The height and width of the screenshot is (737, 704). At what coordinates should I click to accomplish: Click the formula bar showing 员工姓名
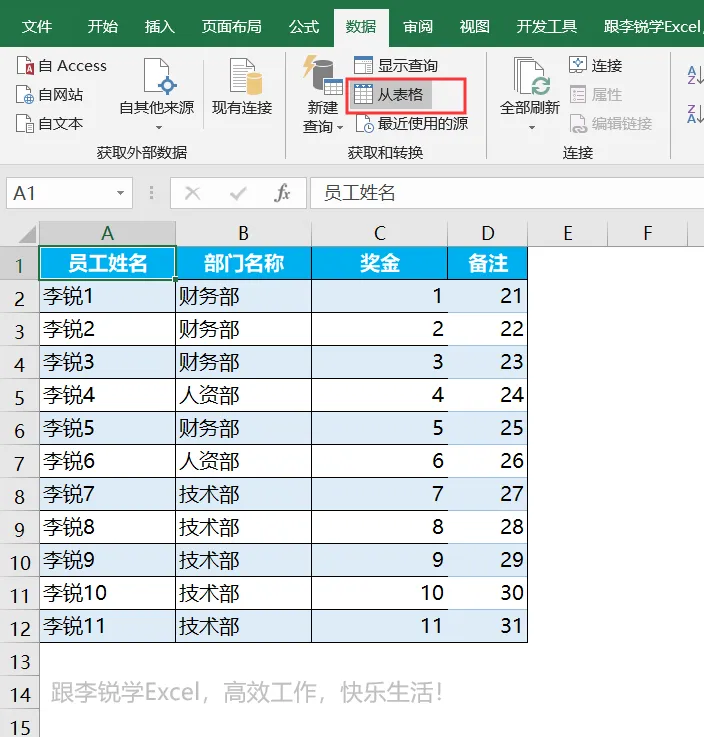coord(507,193)
